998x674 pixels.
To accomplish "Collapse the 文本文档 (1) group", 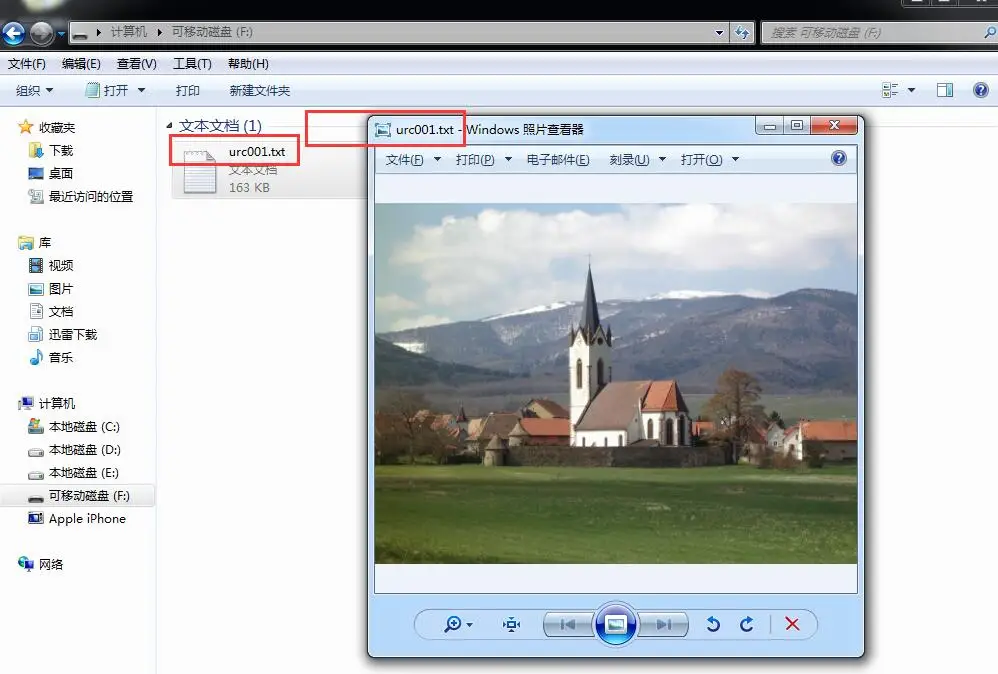I will click(x=169, y=125).
